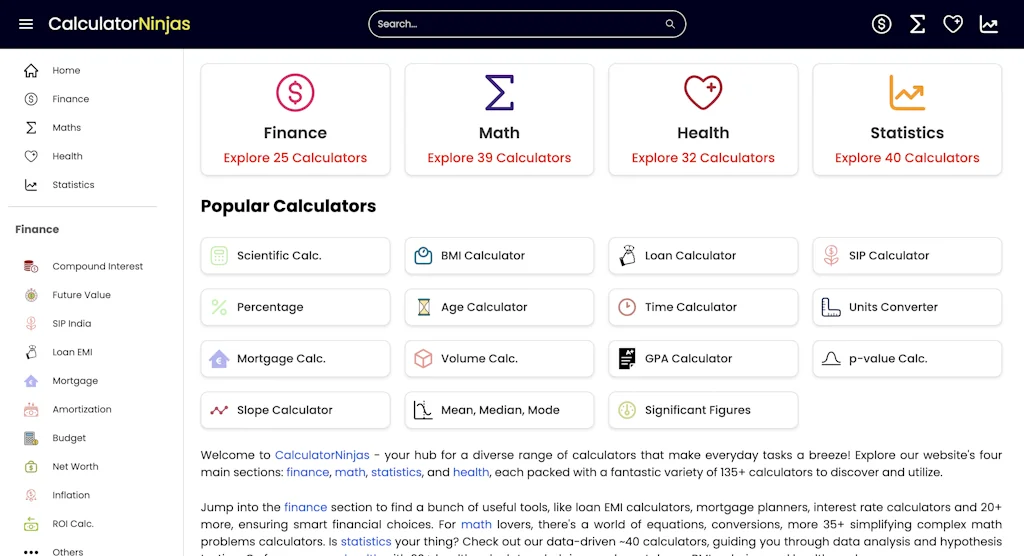Open the hamburger menu icon

point(26,24)
